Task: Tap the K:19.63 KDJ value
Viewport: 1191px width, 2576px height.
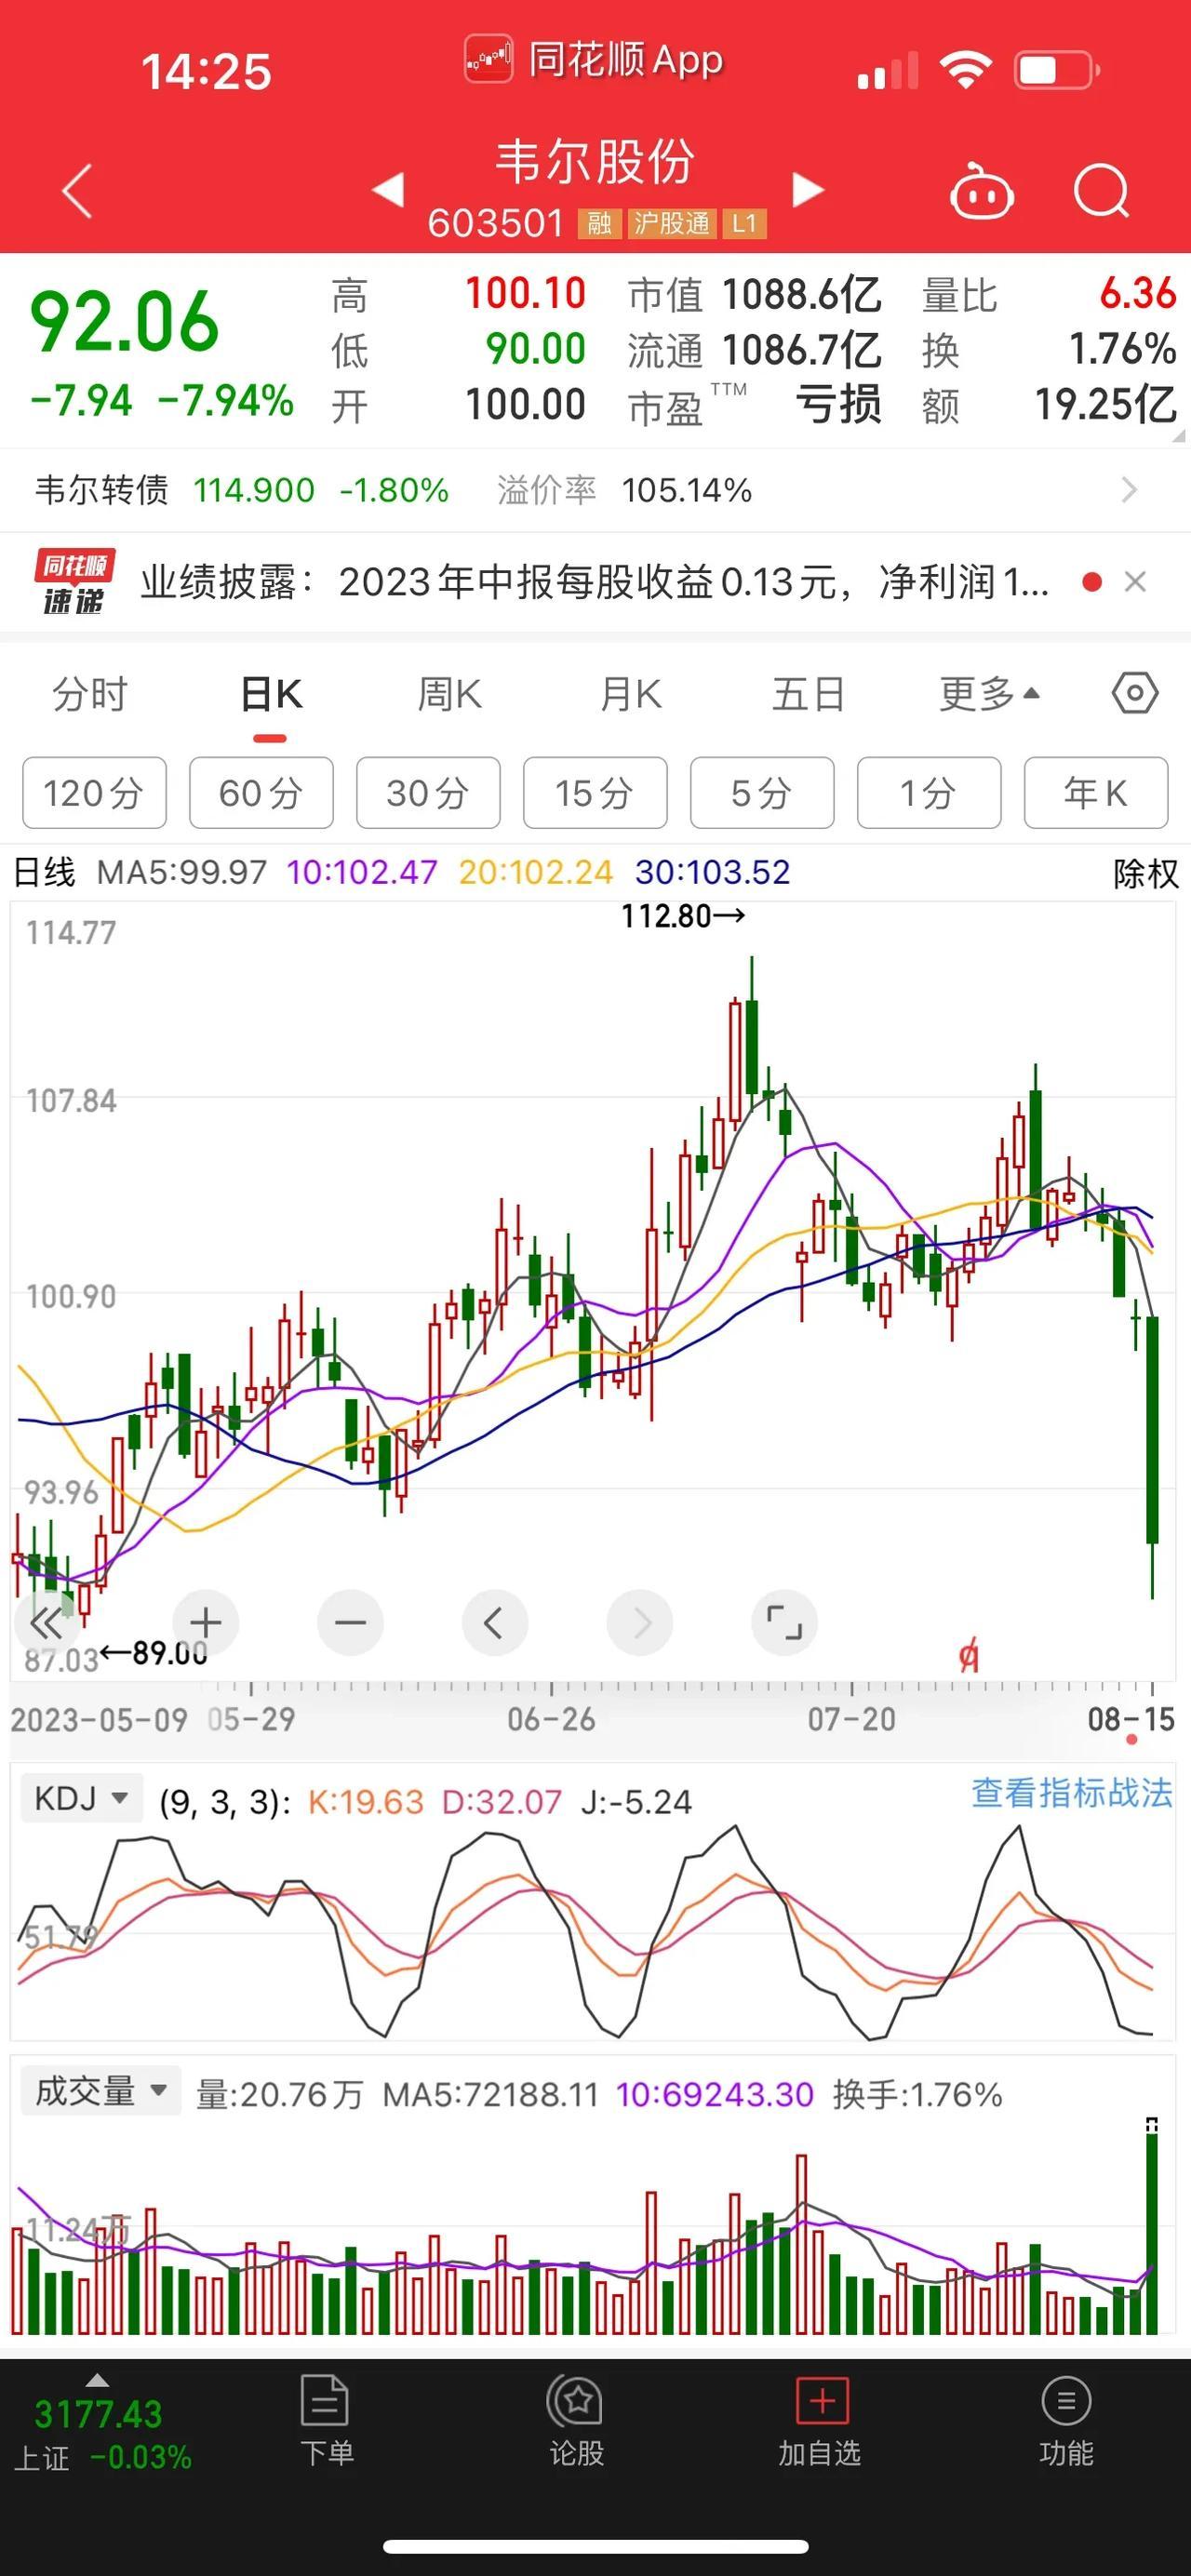Action: (365, 1801)
